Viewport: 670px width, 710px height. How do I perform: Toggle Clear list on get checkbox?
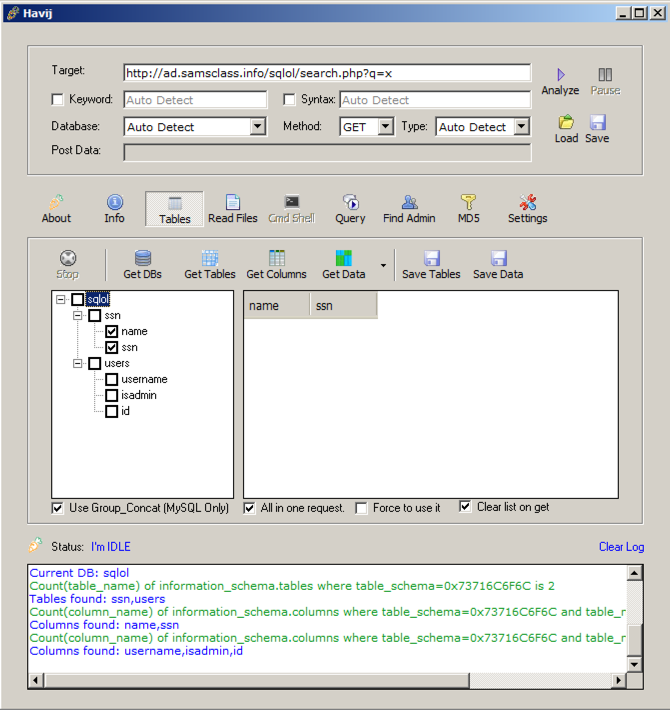(465, 506)
